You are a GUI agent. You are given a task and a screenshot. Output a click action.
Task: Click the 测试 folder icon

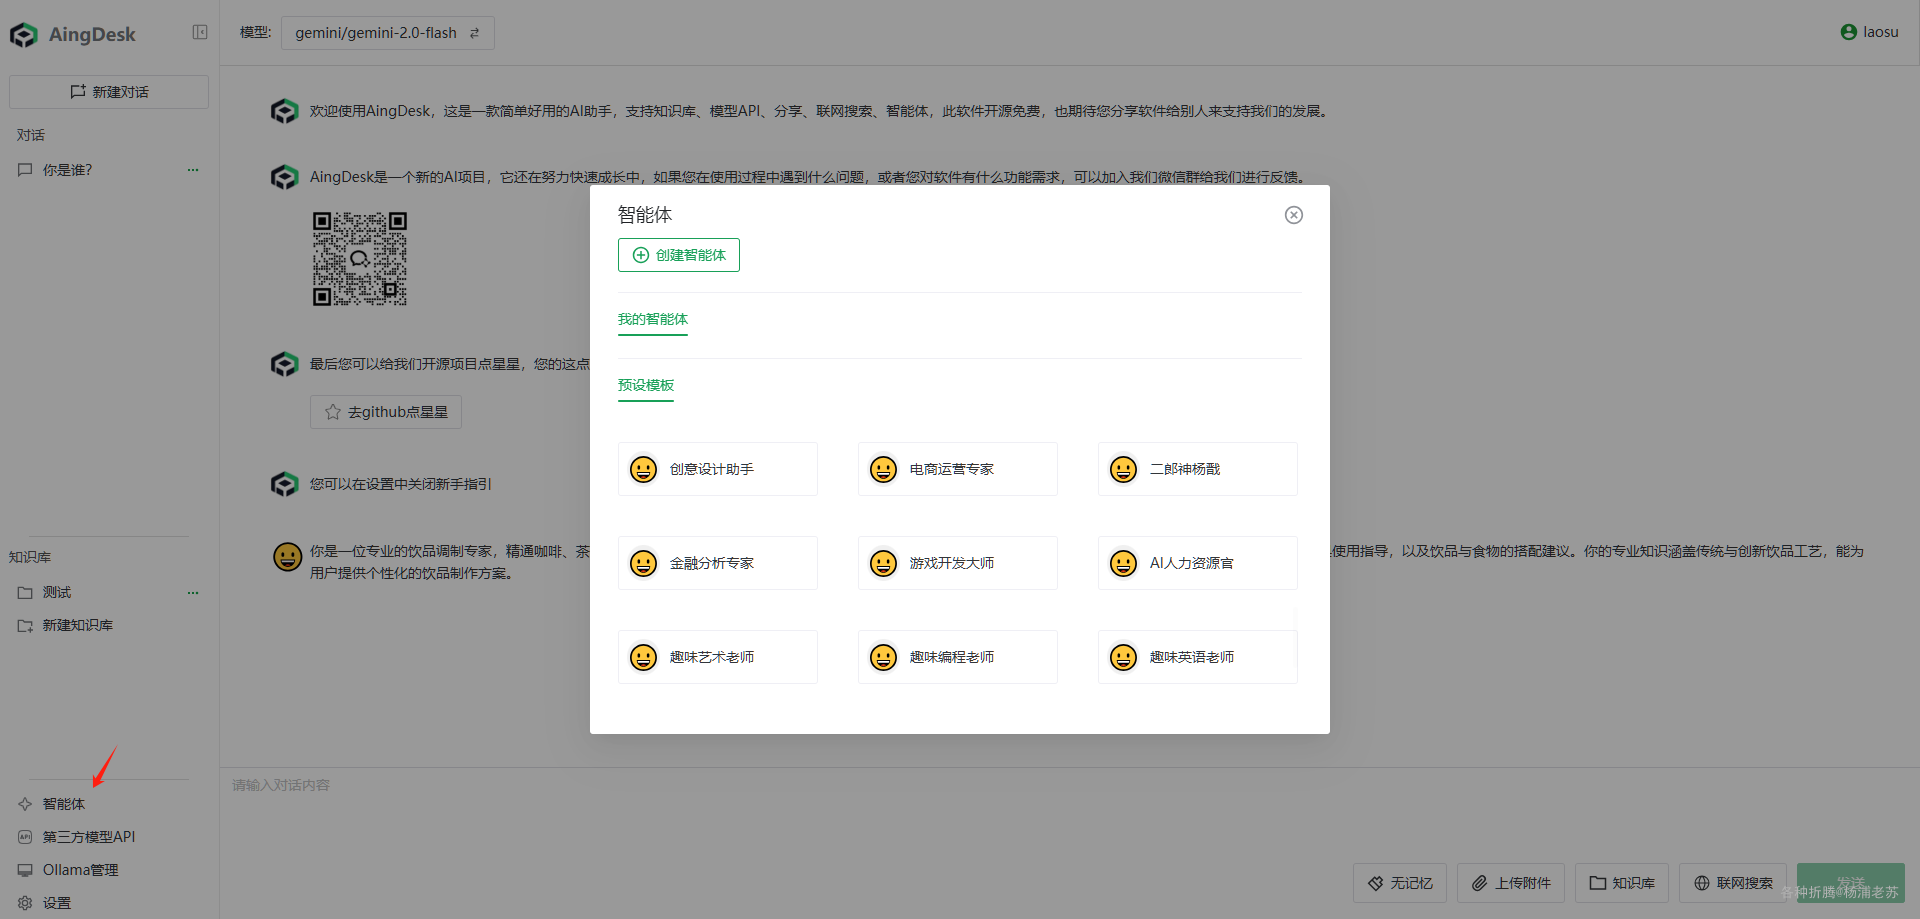(x=25, y=593)
